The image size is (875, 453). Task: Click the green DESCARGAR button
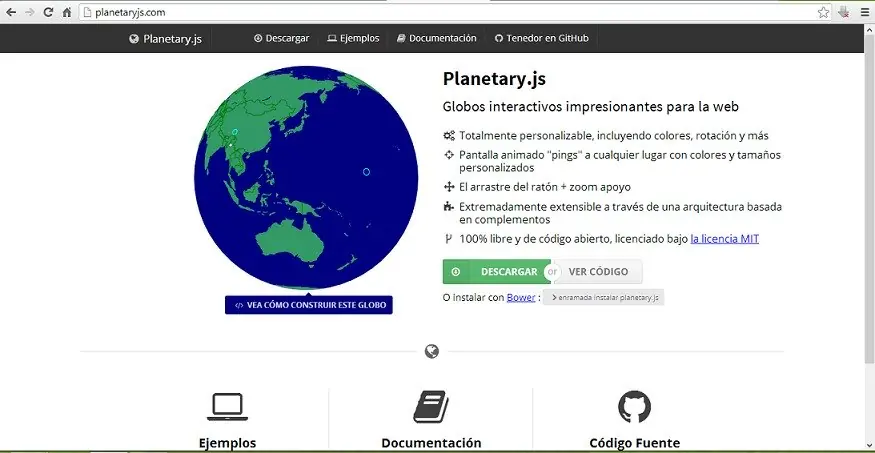coord(497,272)
